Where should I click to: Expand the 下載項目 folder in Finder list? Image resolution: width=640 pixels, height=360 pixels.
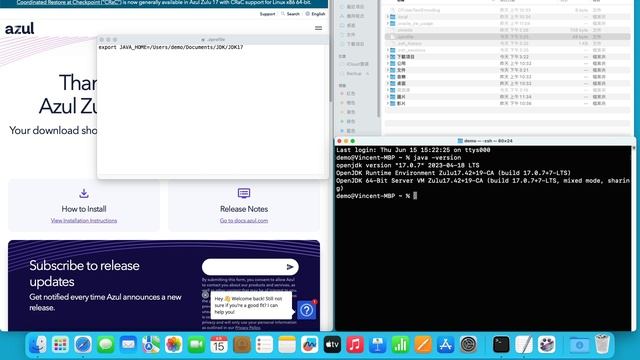click(x=388, y=57)
